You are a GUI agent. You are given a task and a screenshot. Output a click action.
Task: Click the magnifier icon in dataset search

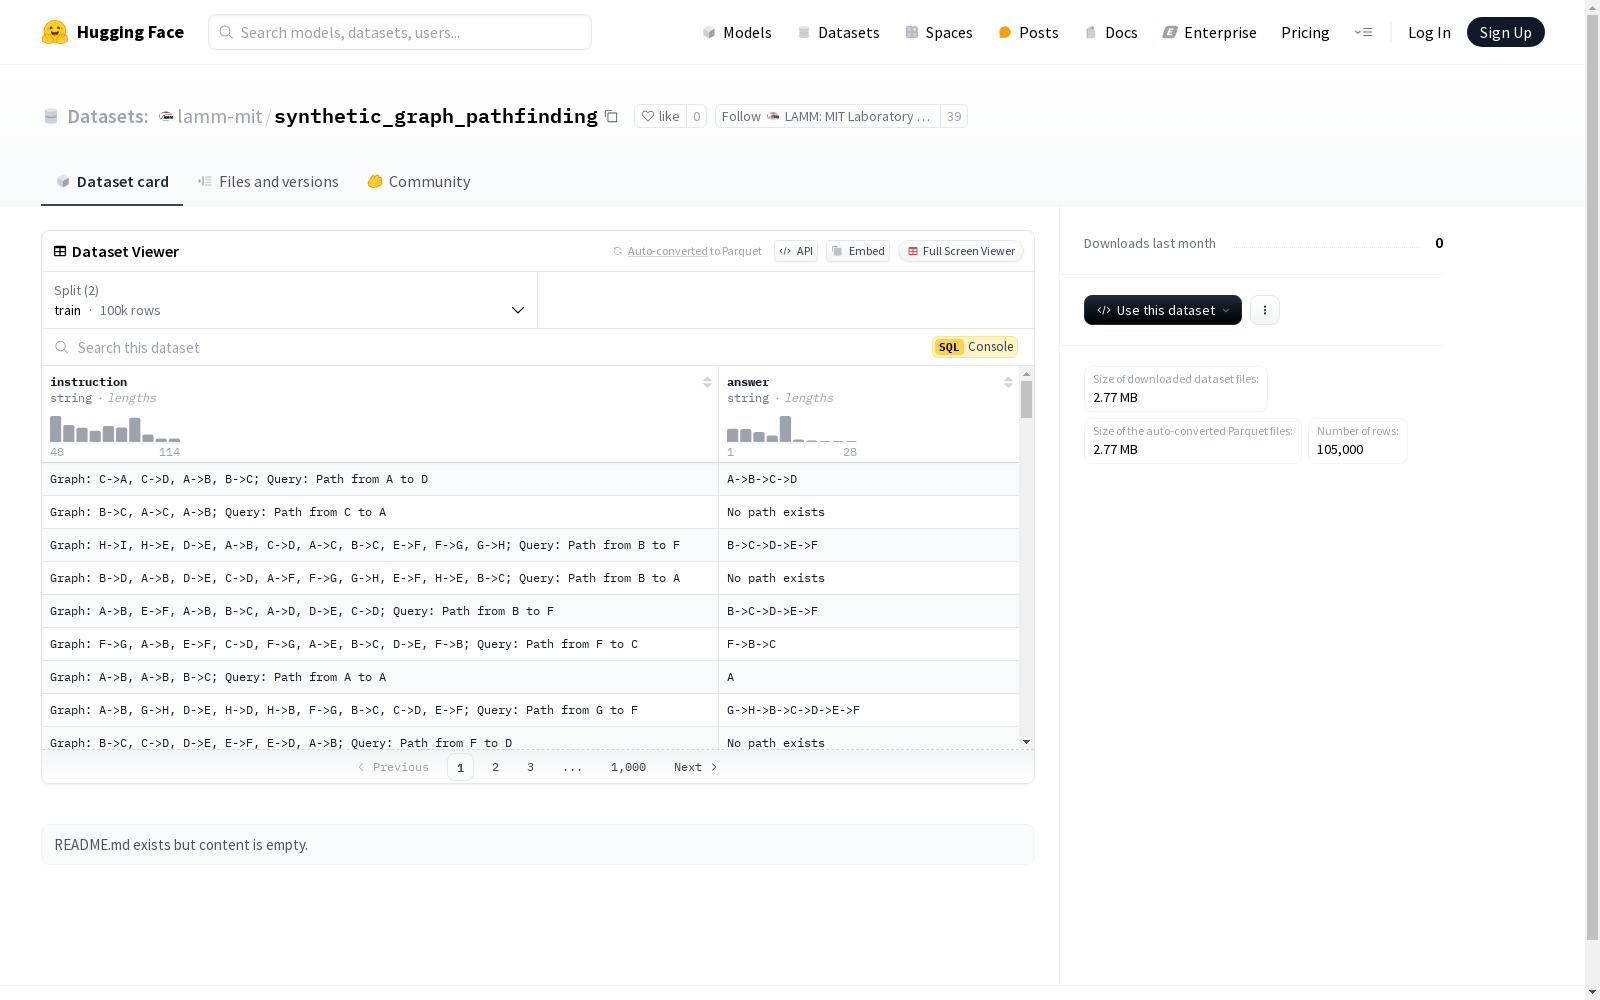[x=62, y=347]
